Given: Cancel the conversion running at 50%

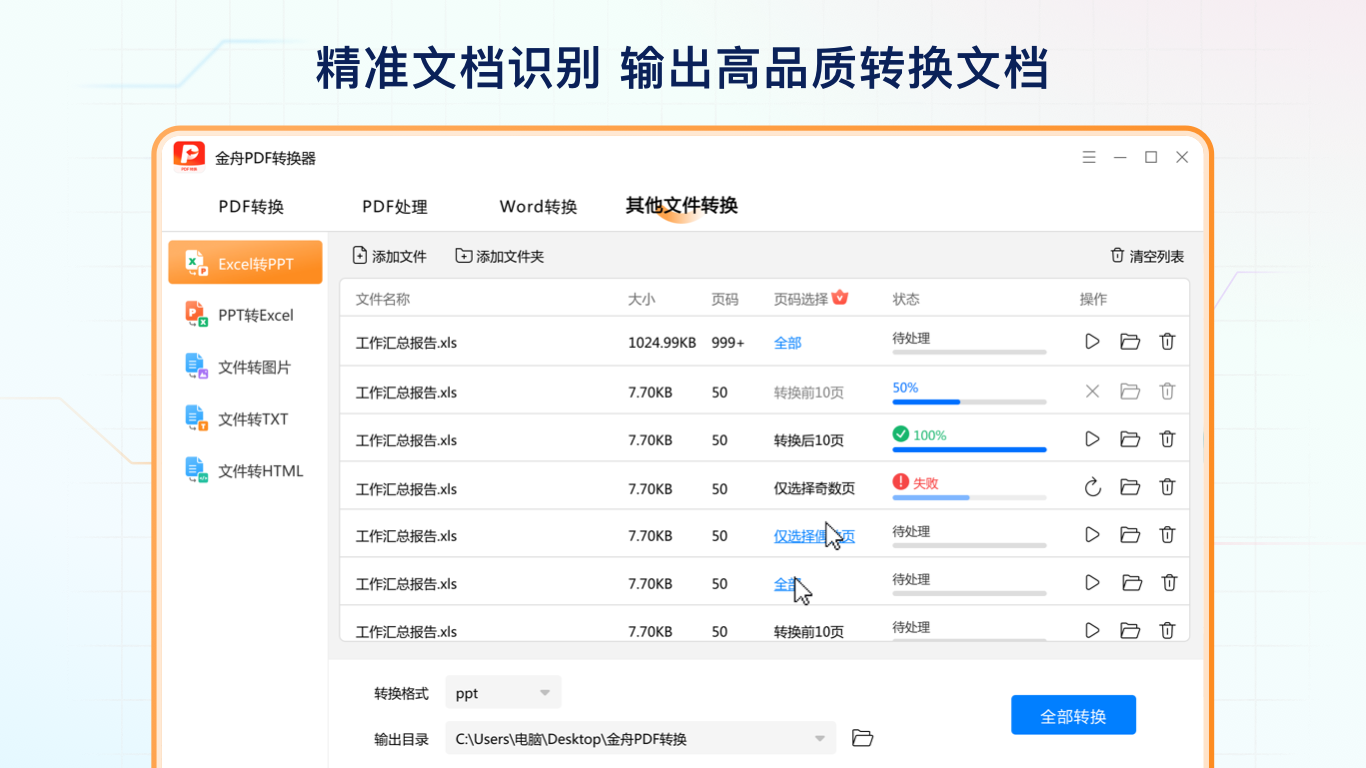Looking at the screenshot, I should click(1092, 391).
